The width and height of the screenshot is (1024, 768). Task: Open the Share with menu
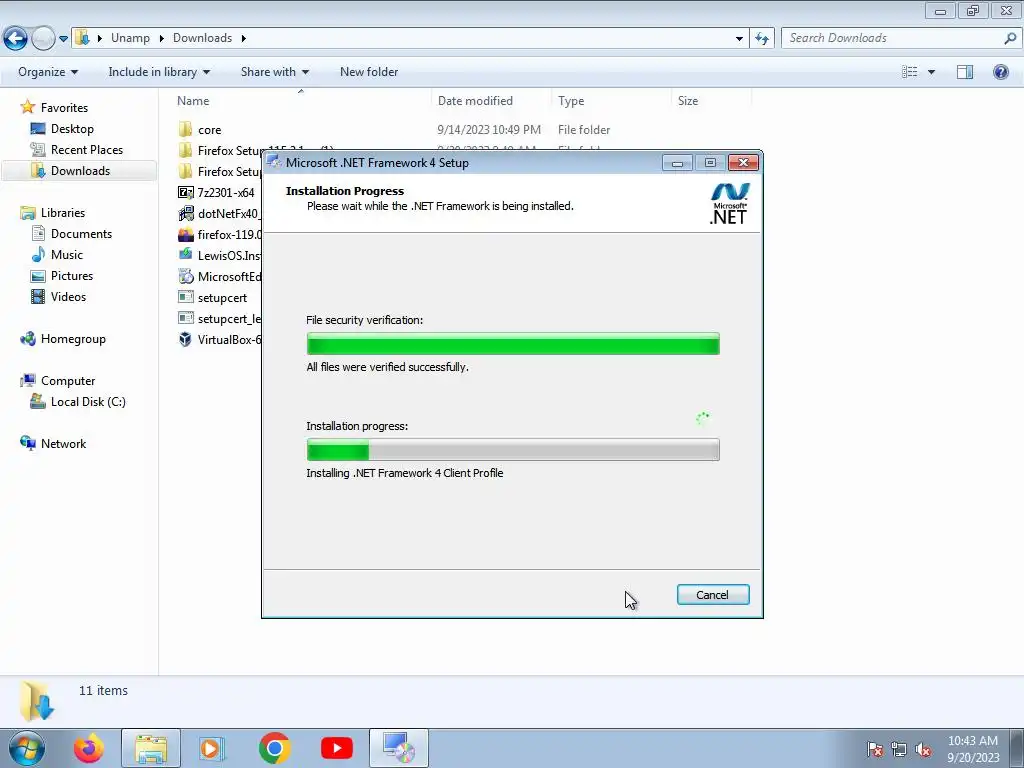click(x=274, y=72)
